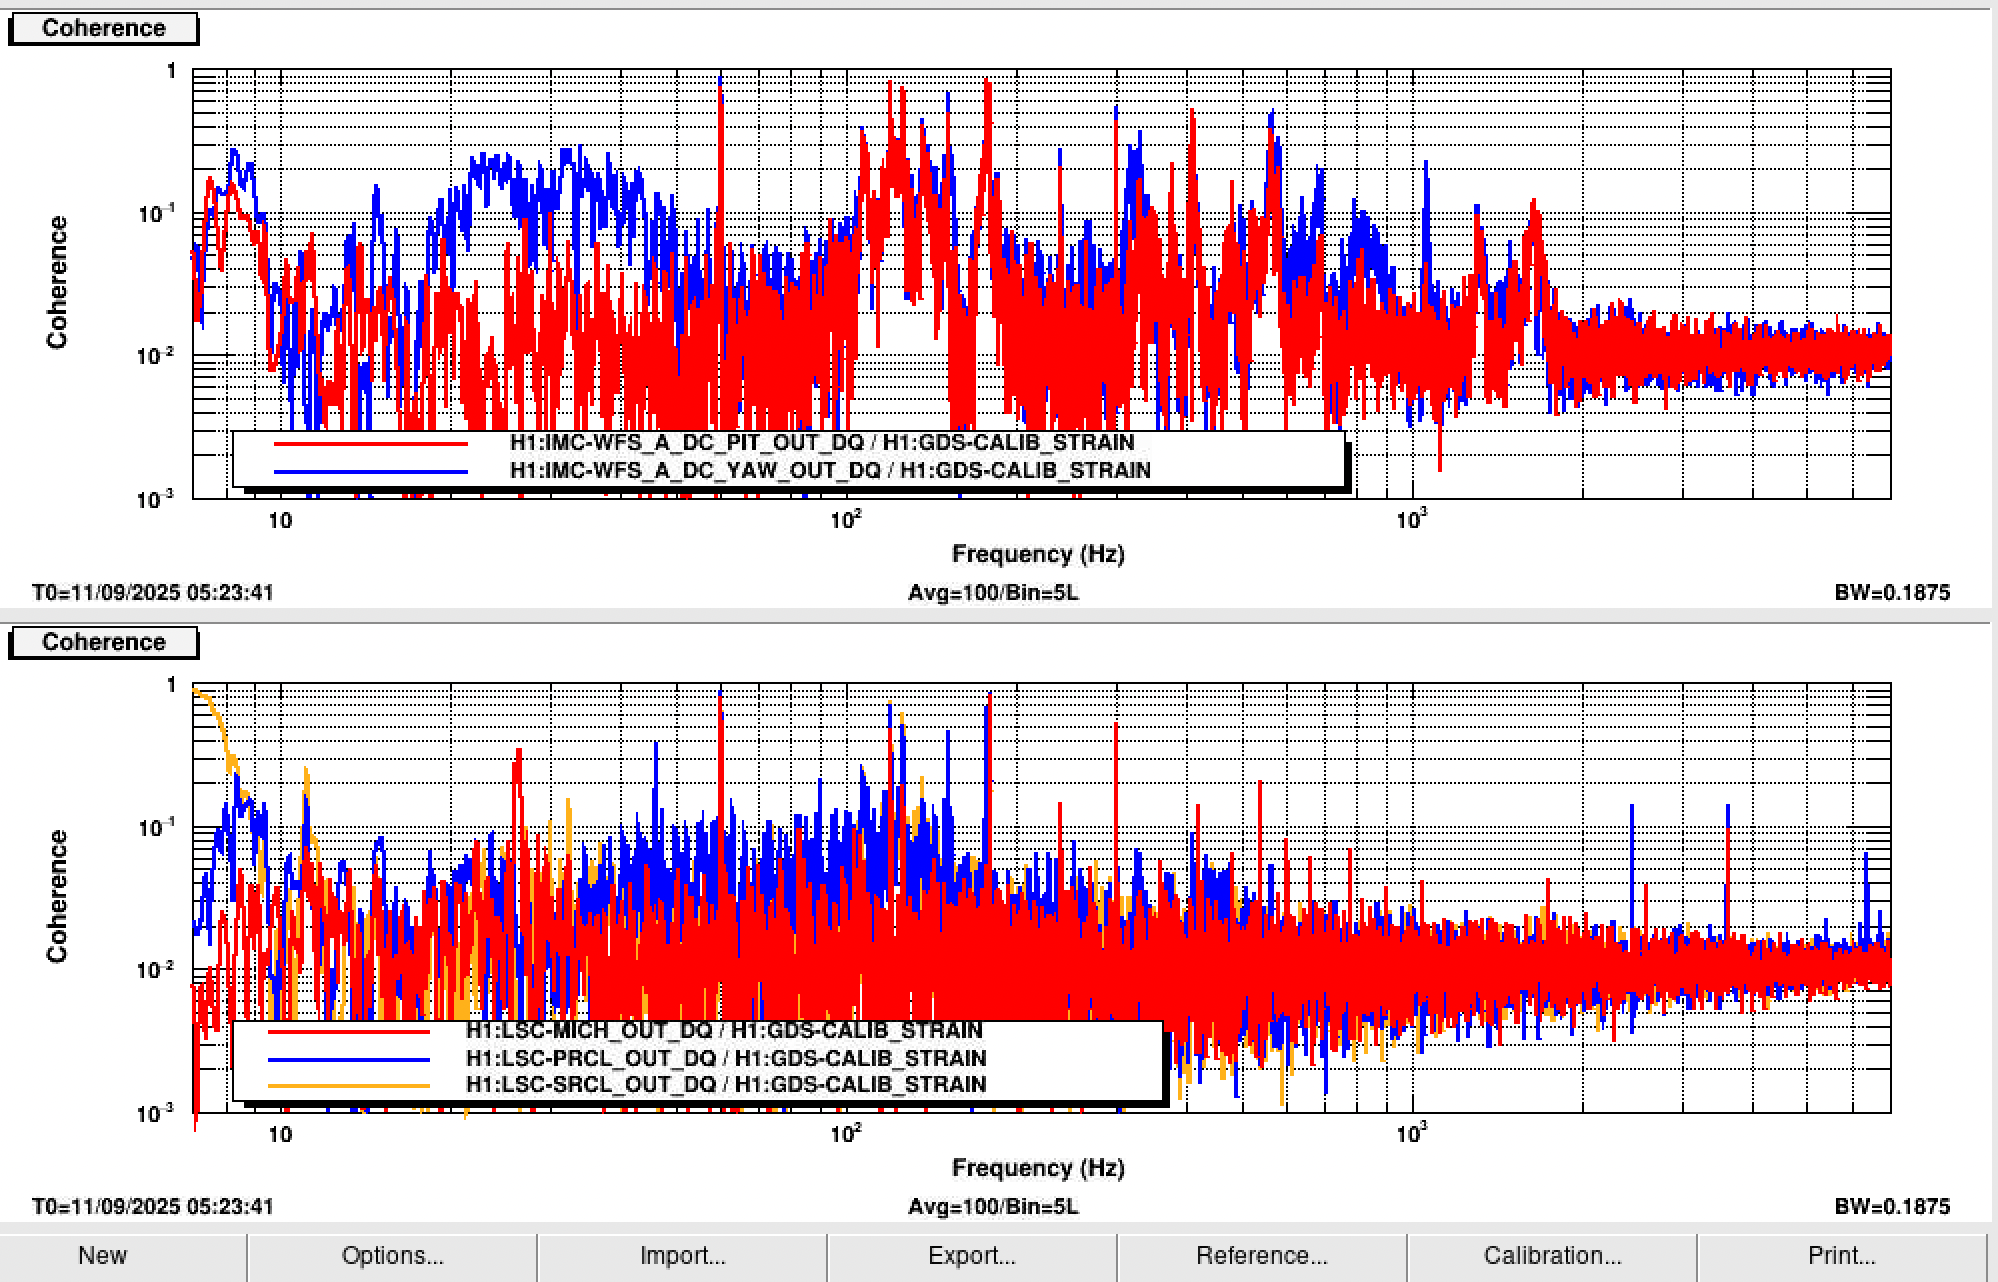Image resolution: width=1998 pixels, height=1282 pixels.
Task: Click the bottom plot's Coherence title button
Action: click(103, 643)
